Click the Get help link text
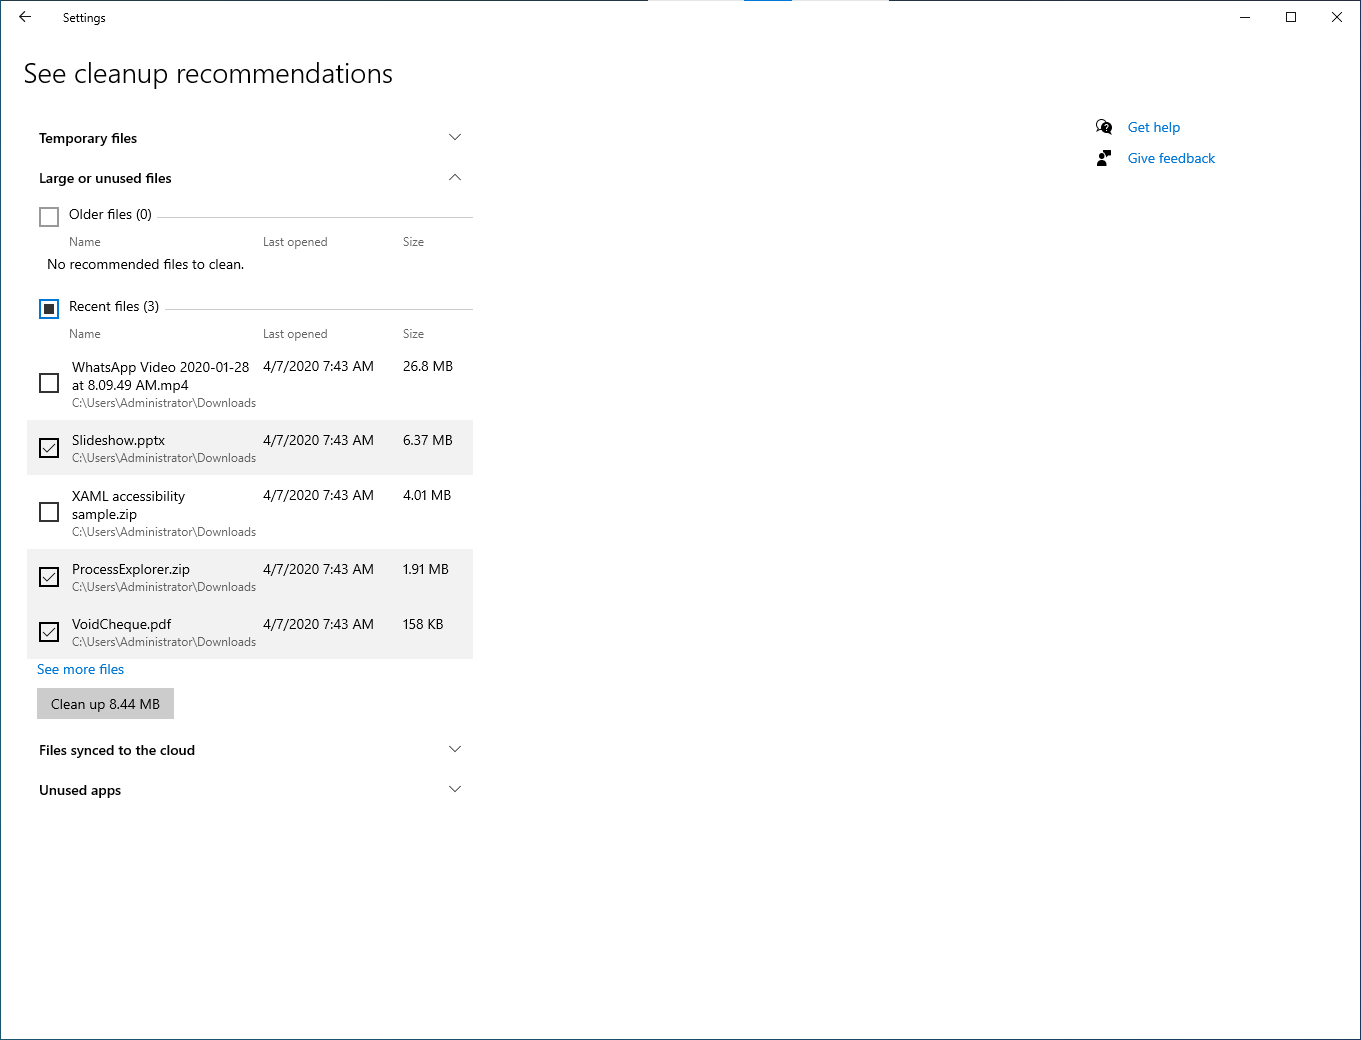This screenshot has width=1361, height=1040. (x=1154, y=127)
